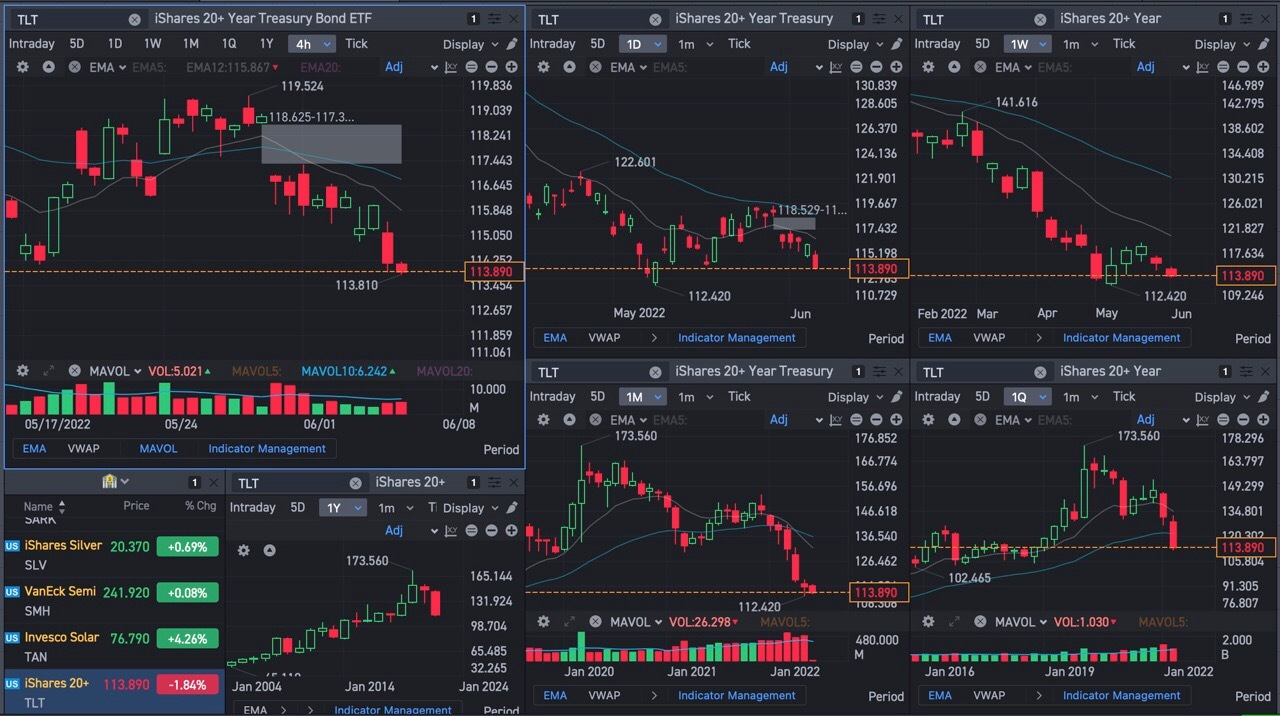Sort watchlist by % Chg column
The height and width of the screenshot is (716, 1280).
tap(200, 506)
